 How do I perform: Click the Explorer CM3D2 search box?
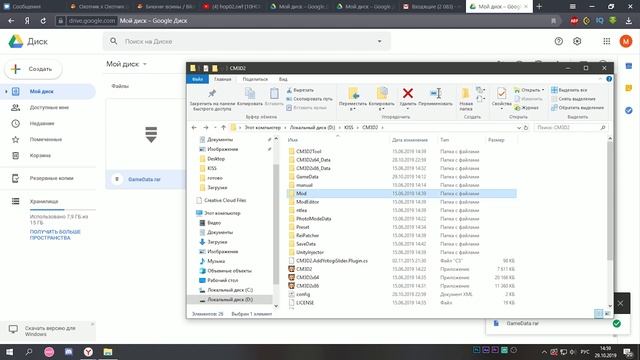tap(571, 128)
